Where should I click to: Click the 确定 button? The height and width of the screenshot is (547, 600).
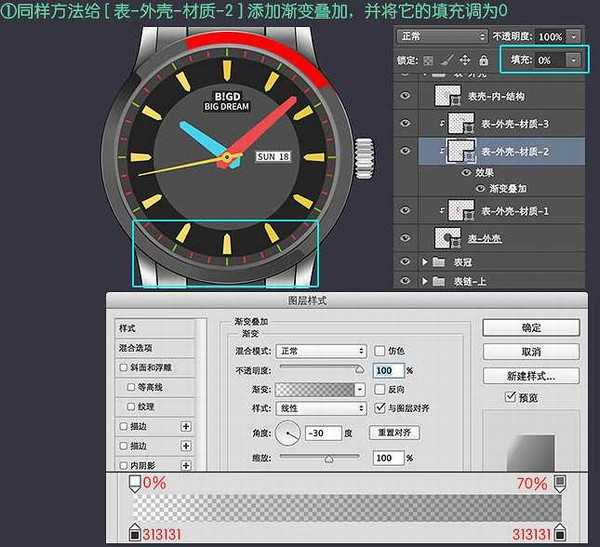(531, 328)
